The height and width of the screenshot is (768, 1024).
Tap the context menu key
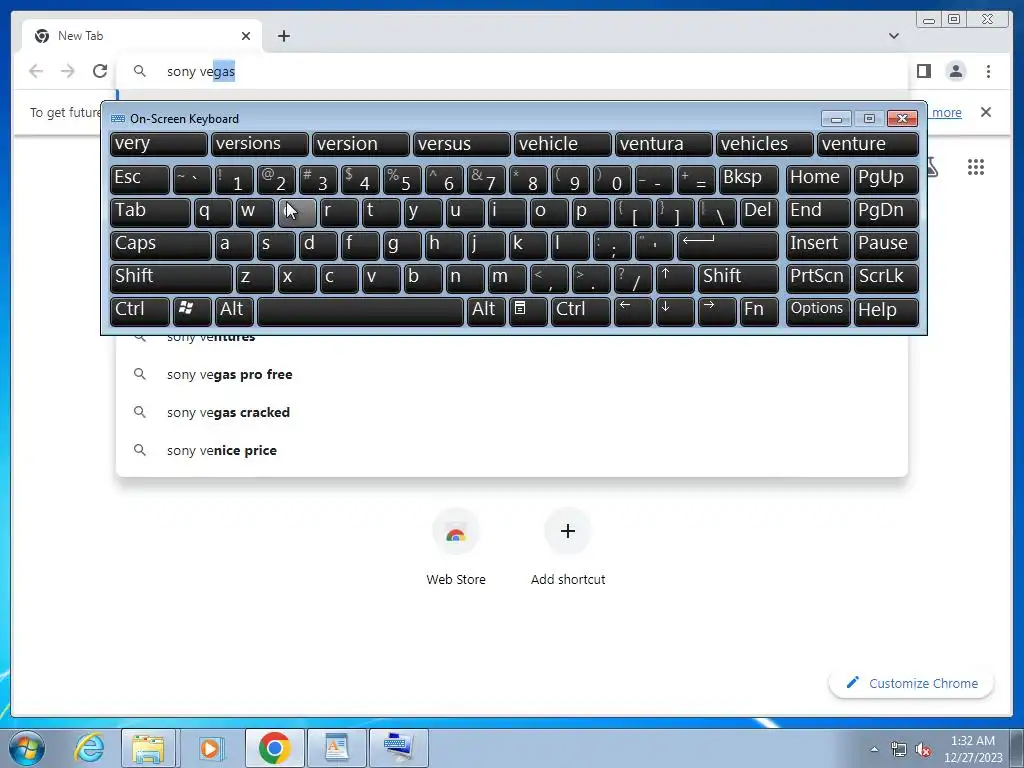click(528, 312)
